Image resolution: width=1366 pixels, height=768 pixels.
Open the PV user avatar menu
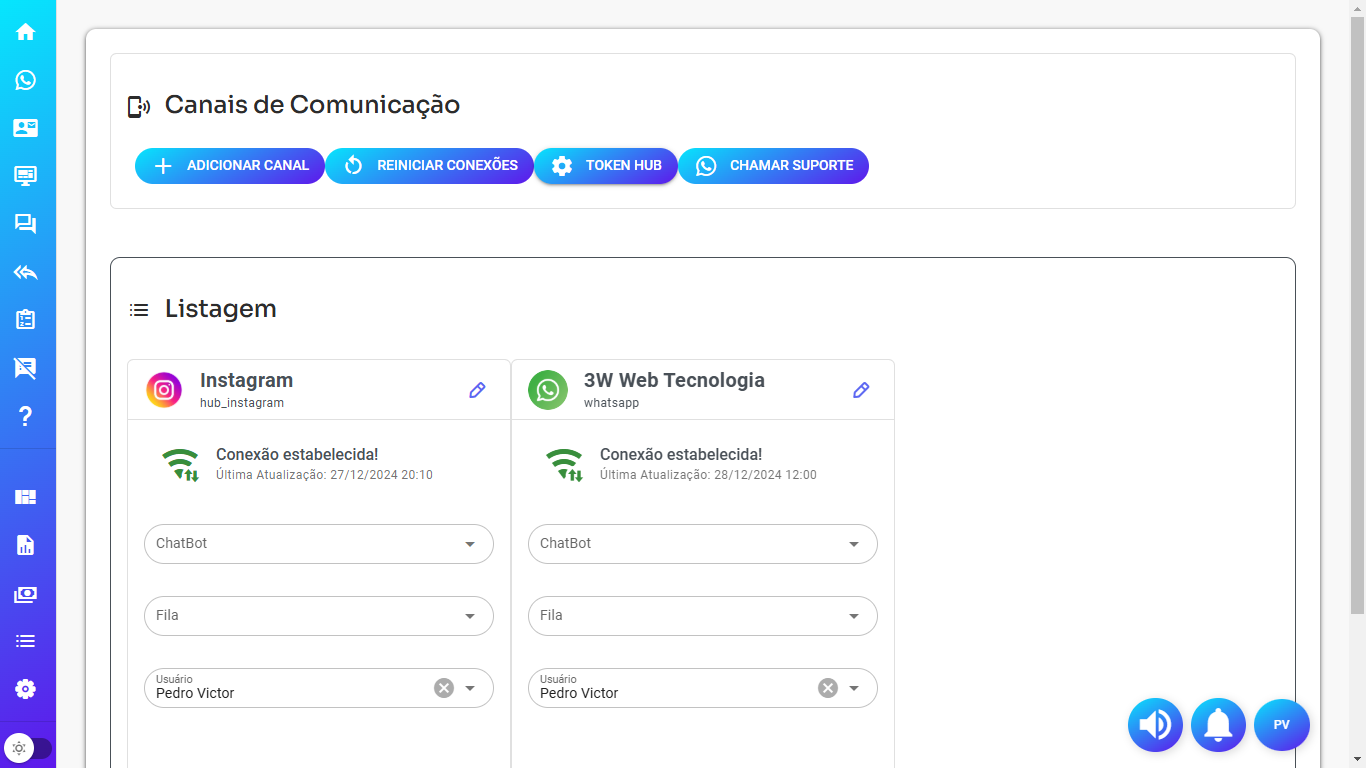click(1282, 725)
